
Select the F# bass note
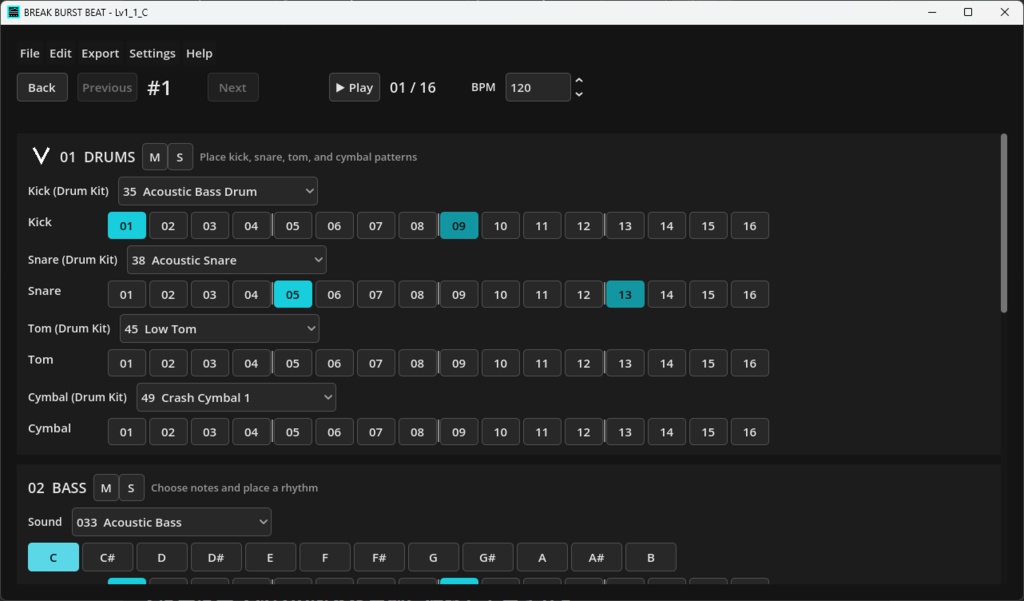[x=379, y=558]
